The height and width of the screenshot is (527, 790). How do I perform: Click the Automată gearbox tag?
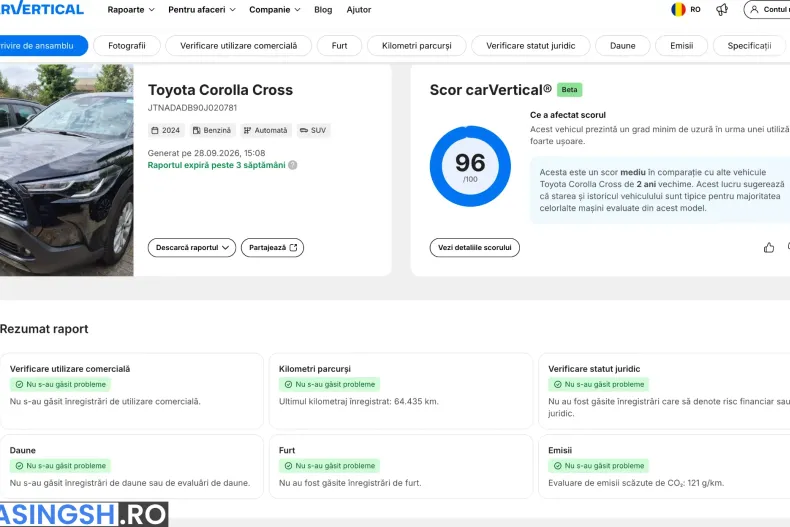[266, 130]
